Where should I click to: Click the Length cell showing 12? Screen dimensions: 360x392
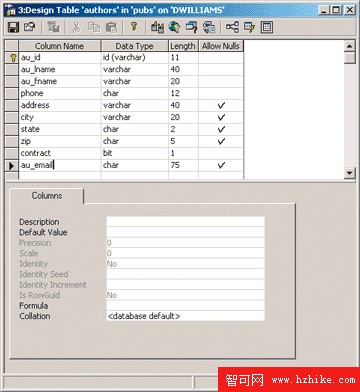(x=183, y=94)
